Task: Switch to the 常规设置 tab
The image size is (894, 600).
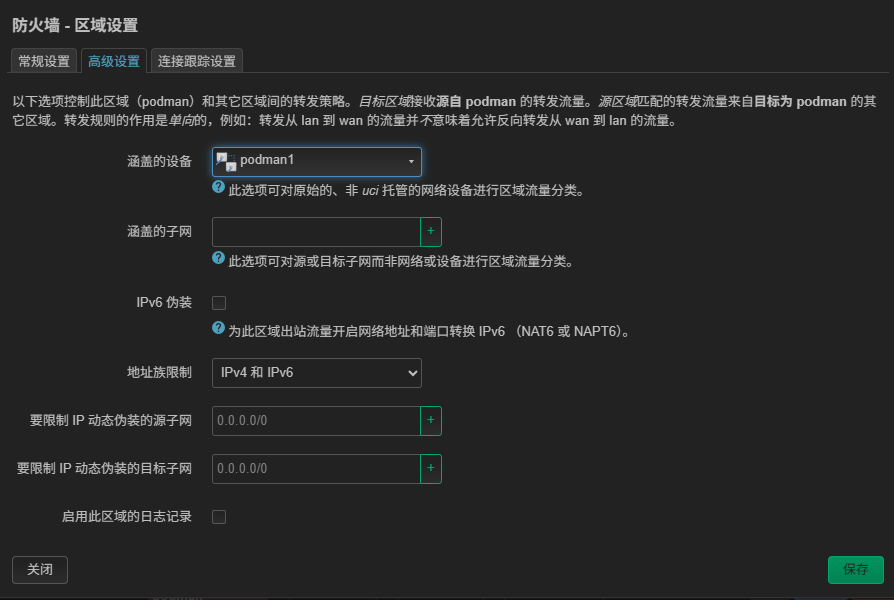Action: (44, 61)
